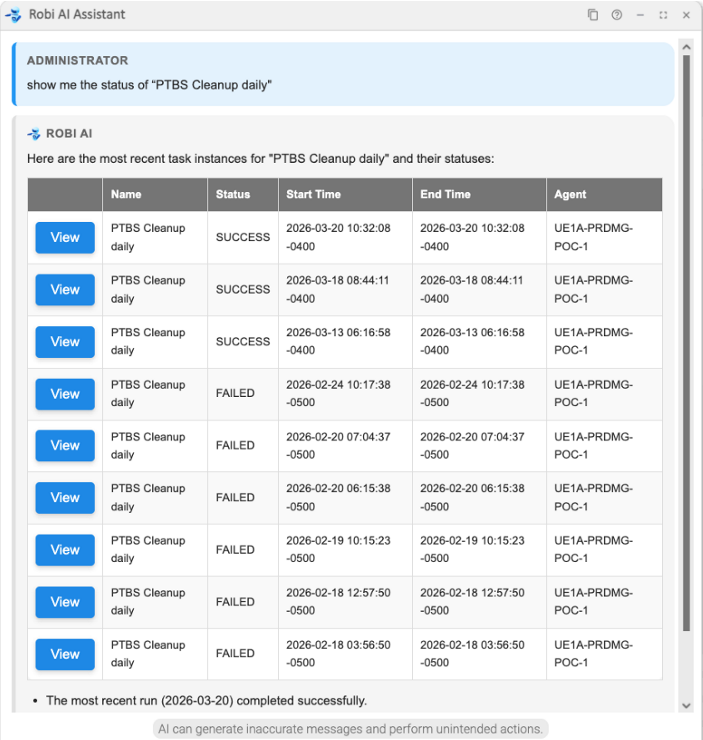The width and height of the screenshot is (703, 740).
Task: Click the Agent column header
Action: (570, 194)
